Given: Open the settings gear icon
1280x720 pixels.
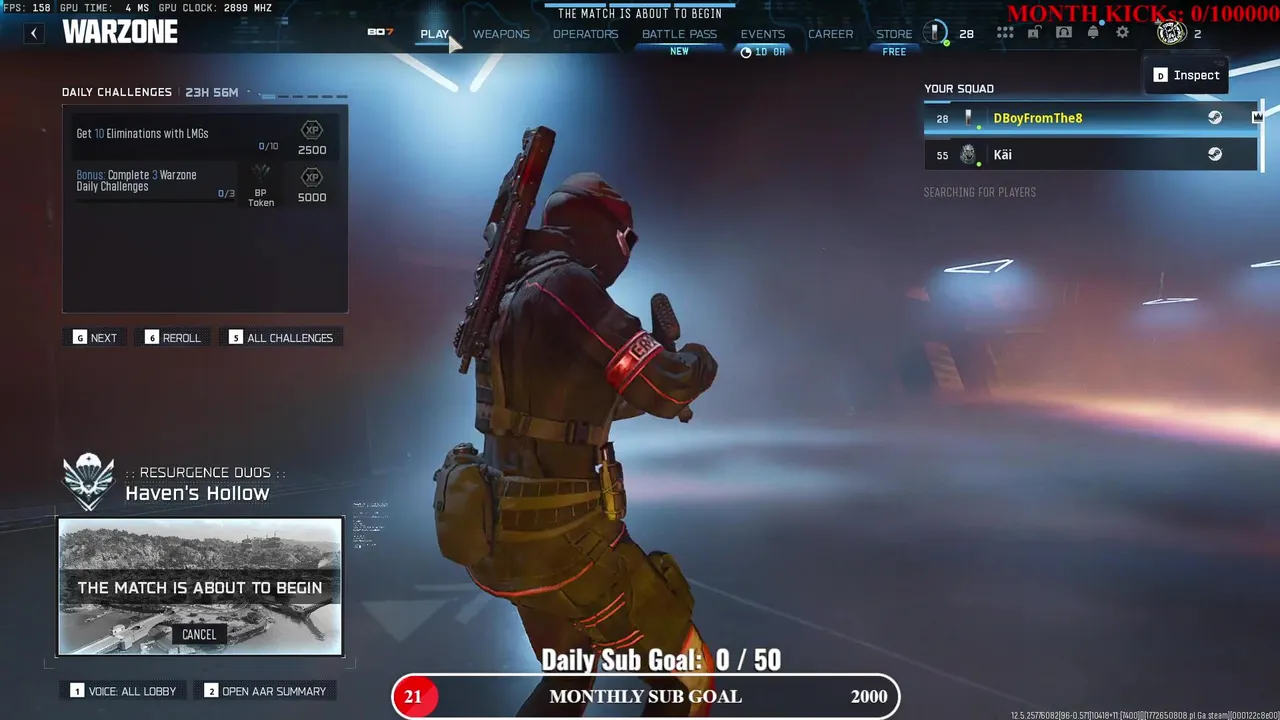Looking at the screenshot, I should pyautogui.click(x=1122, y=33).
